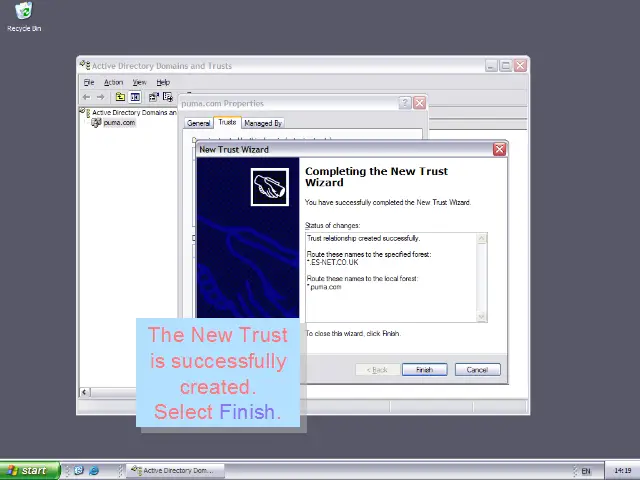Cancel the New Trust Wizard
The width and height of the screenshot is (640, 480).
point(477,369)
